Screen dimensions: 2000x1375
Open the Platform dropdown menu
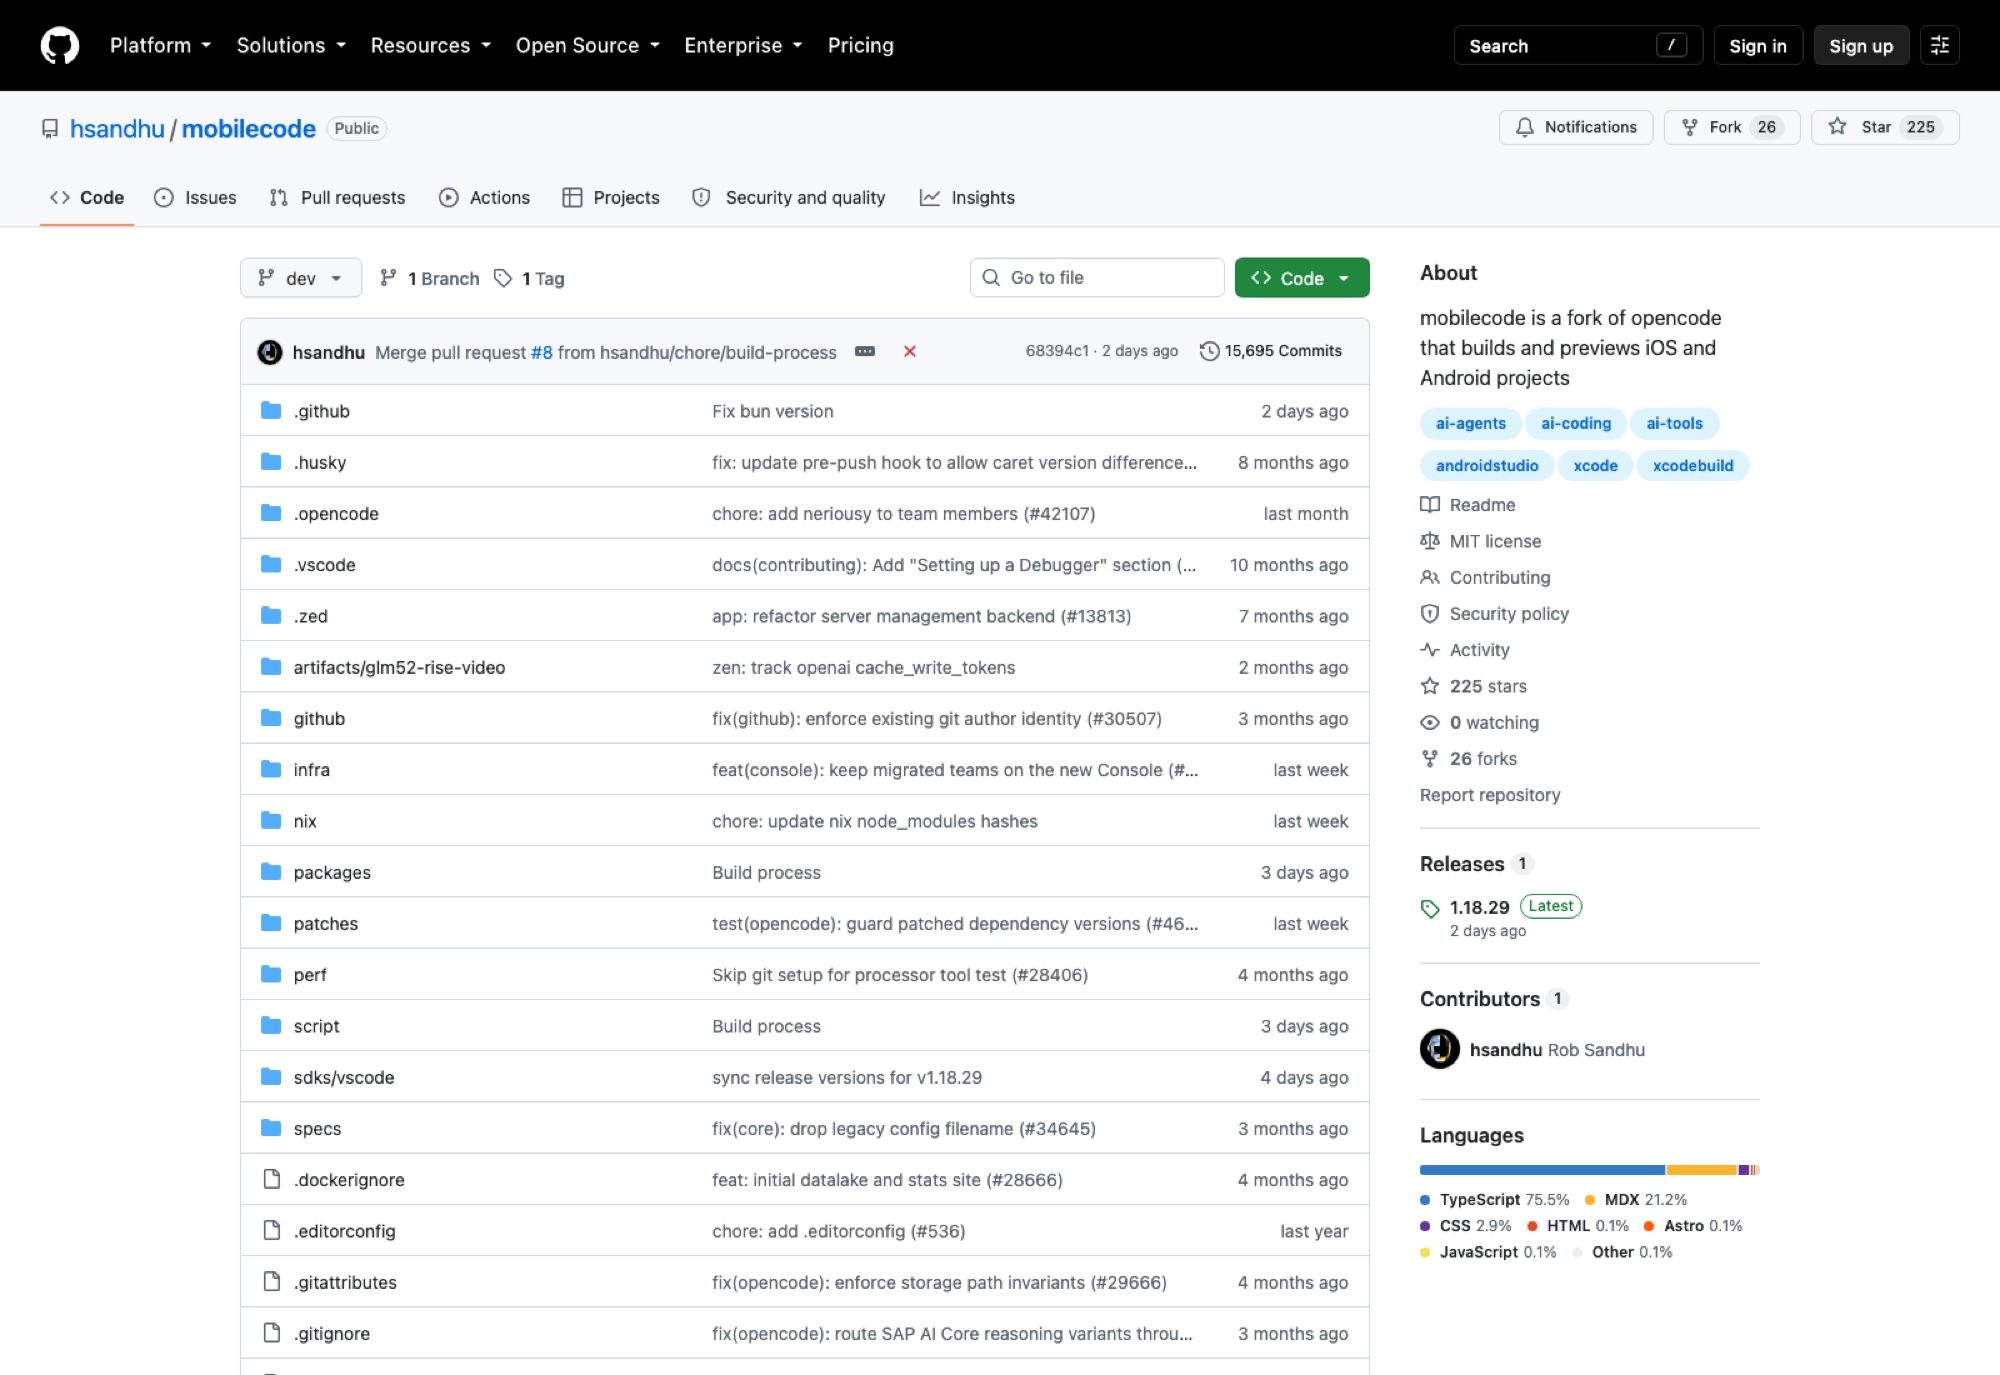point(160,45)
